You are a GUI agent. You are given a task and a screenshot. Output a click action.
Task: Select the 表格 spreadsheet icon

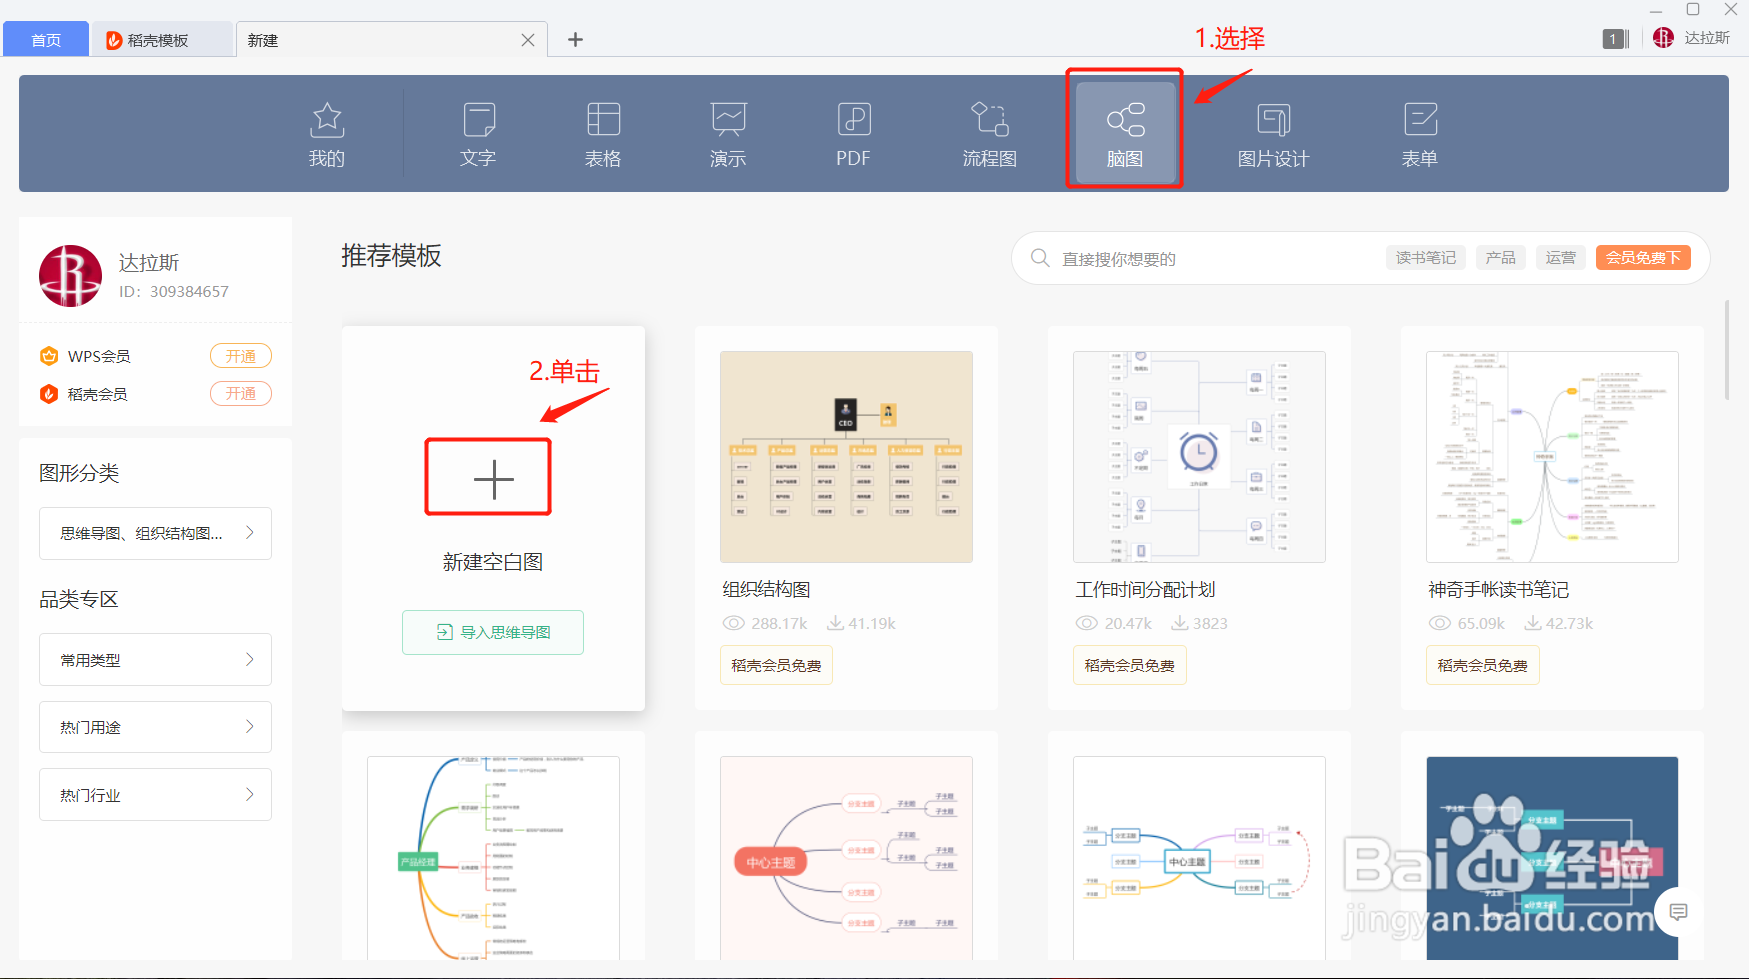click(x=603, y=120)
